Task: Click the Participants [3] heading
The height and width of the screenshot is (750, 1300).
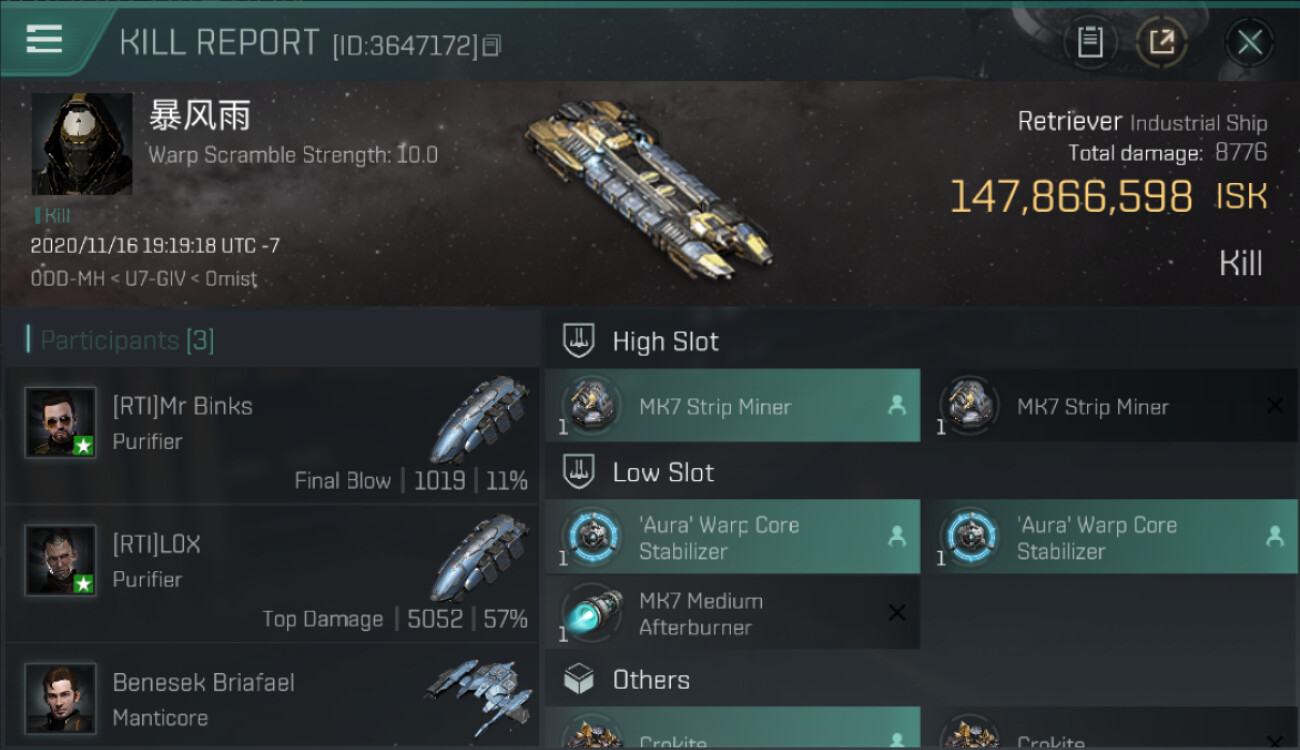Action: tap(127, 340)
